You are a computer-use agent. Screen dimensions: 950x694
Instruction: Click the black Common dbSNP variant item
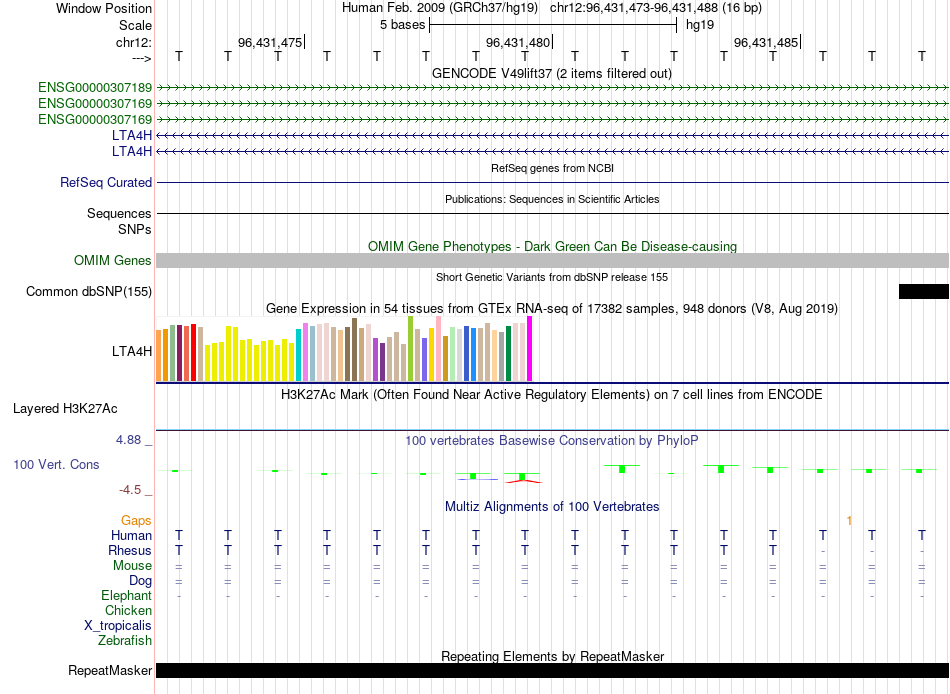pos(923,292)
